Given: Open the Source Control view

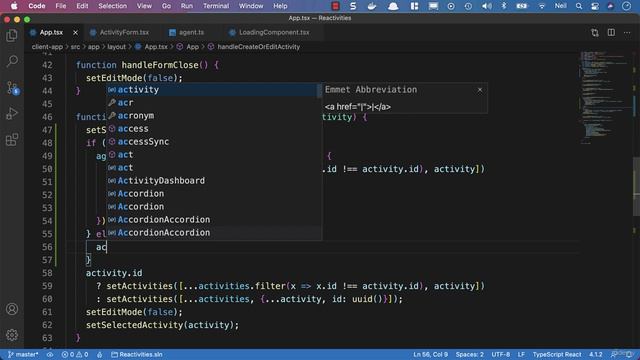Looking at the screenshot, I should pos(12,87).
